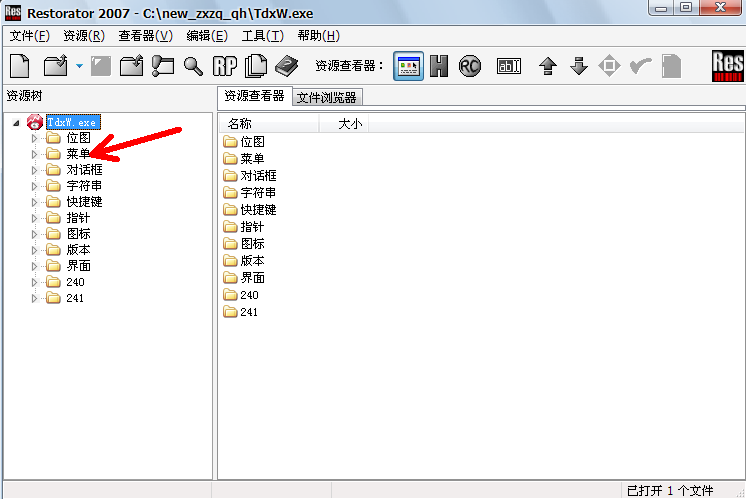This screenshot has width=746, height=499.
Task: Select 241 folder in resource tree
Action: click(x=75, y=298)
